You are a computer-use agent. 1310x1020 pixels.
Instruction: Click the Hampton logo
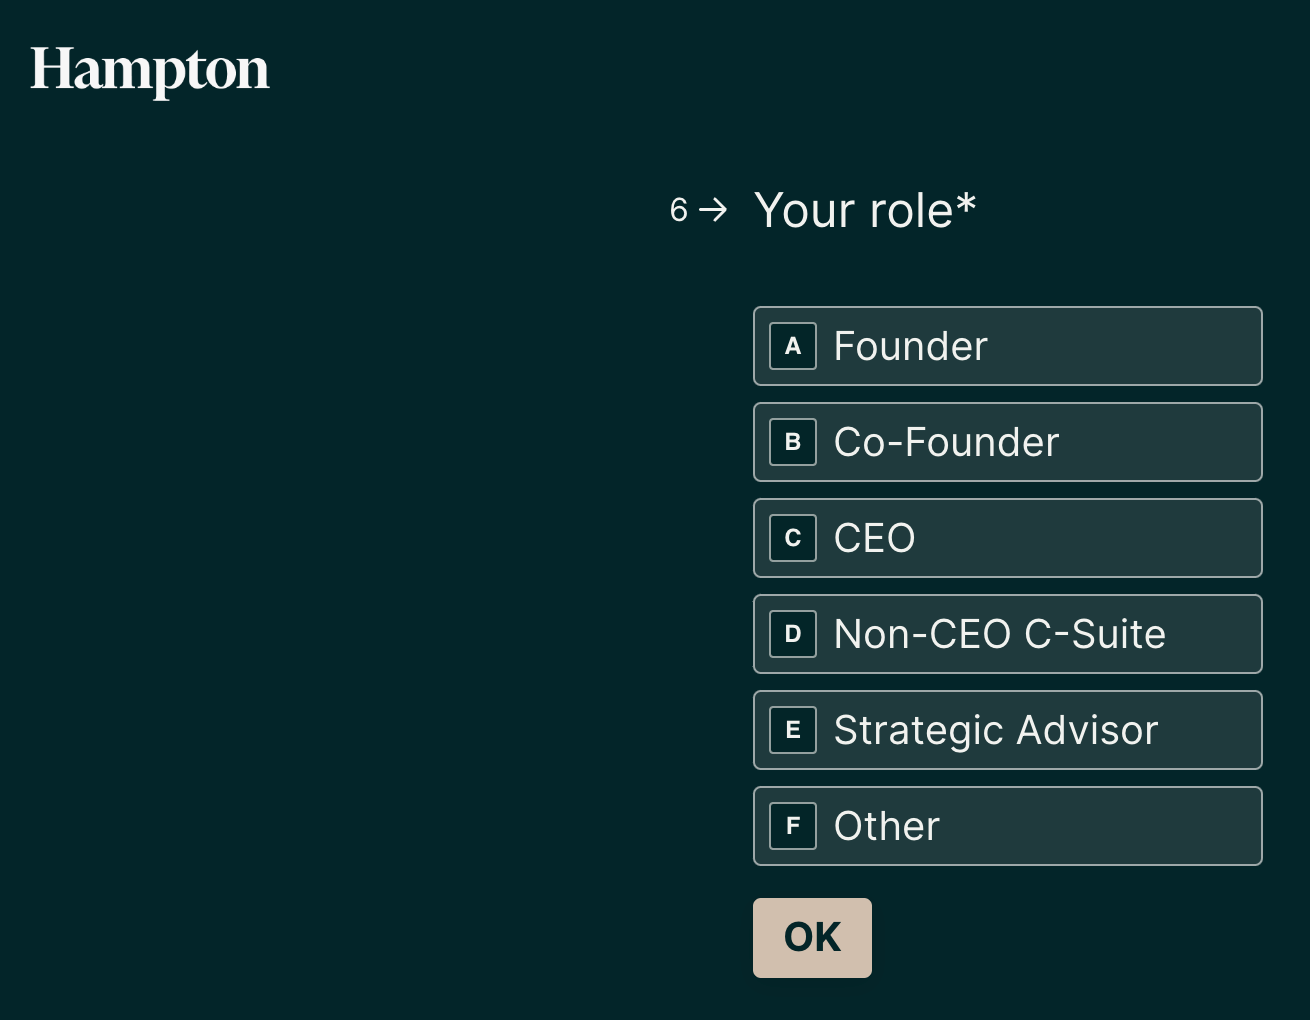tap(150, 70)
